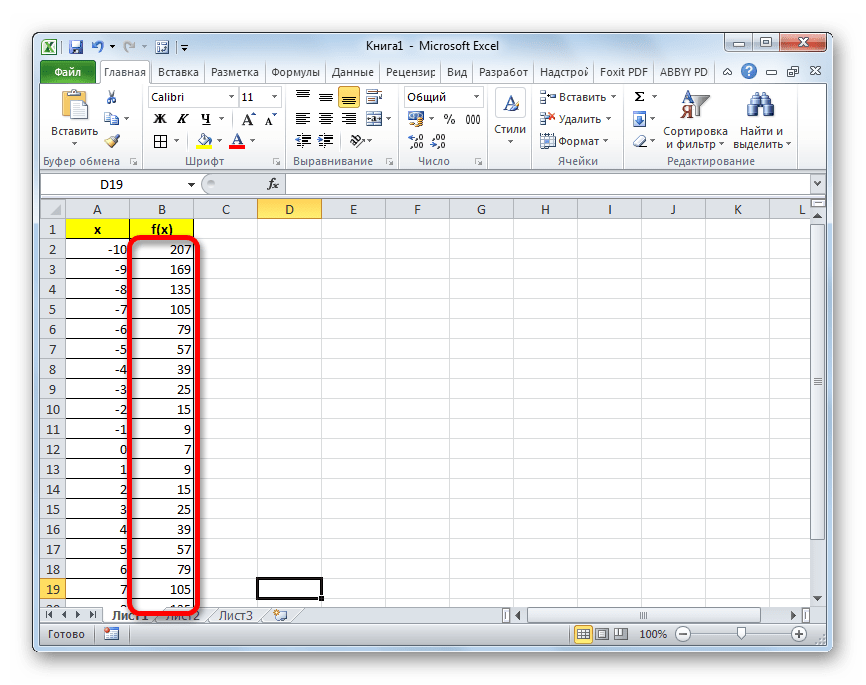Apply thousands separator 000 format

coord(473,119)
